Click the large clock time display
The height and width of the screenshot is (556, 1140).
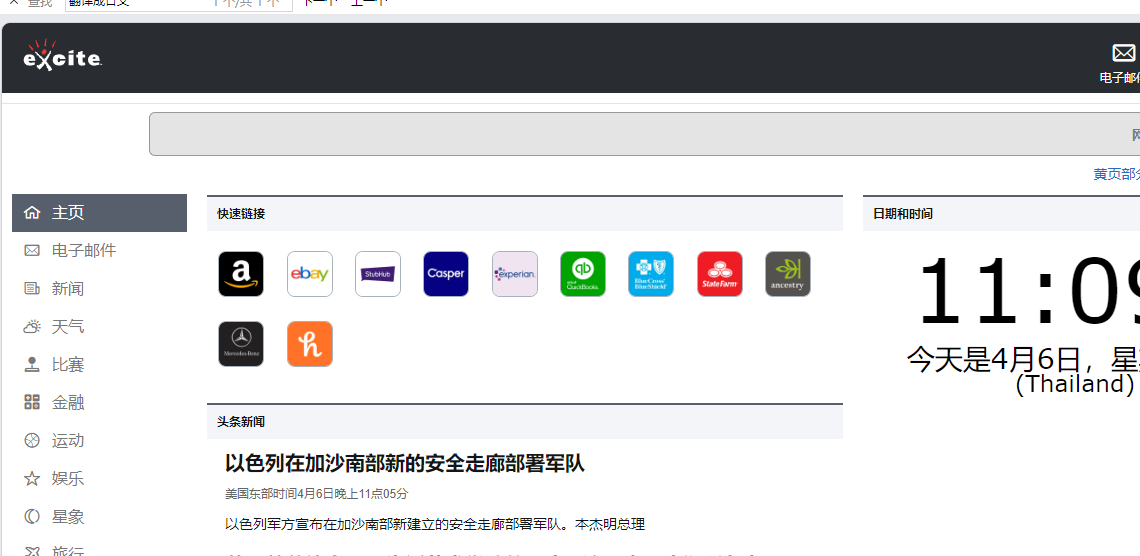point(1028,291)
